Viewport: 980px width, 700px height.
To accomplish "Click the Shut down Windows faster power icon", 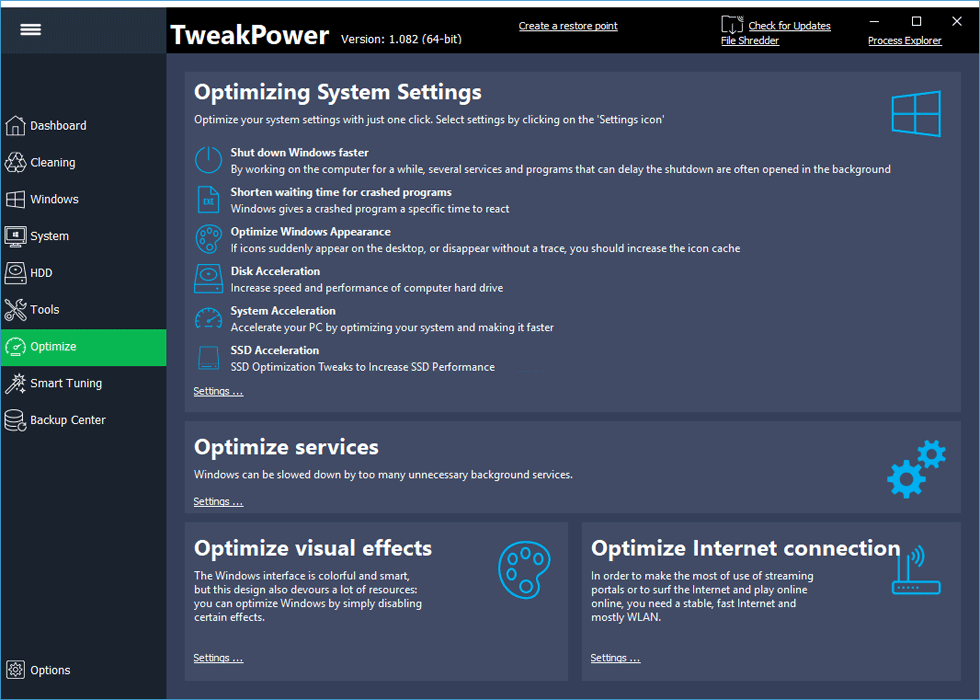I will click(208, 160).
